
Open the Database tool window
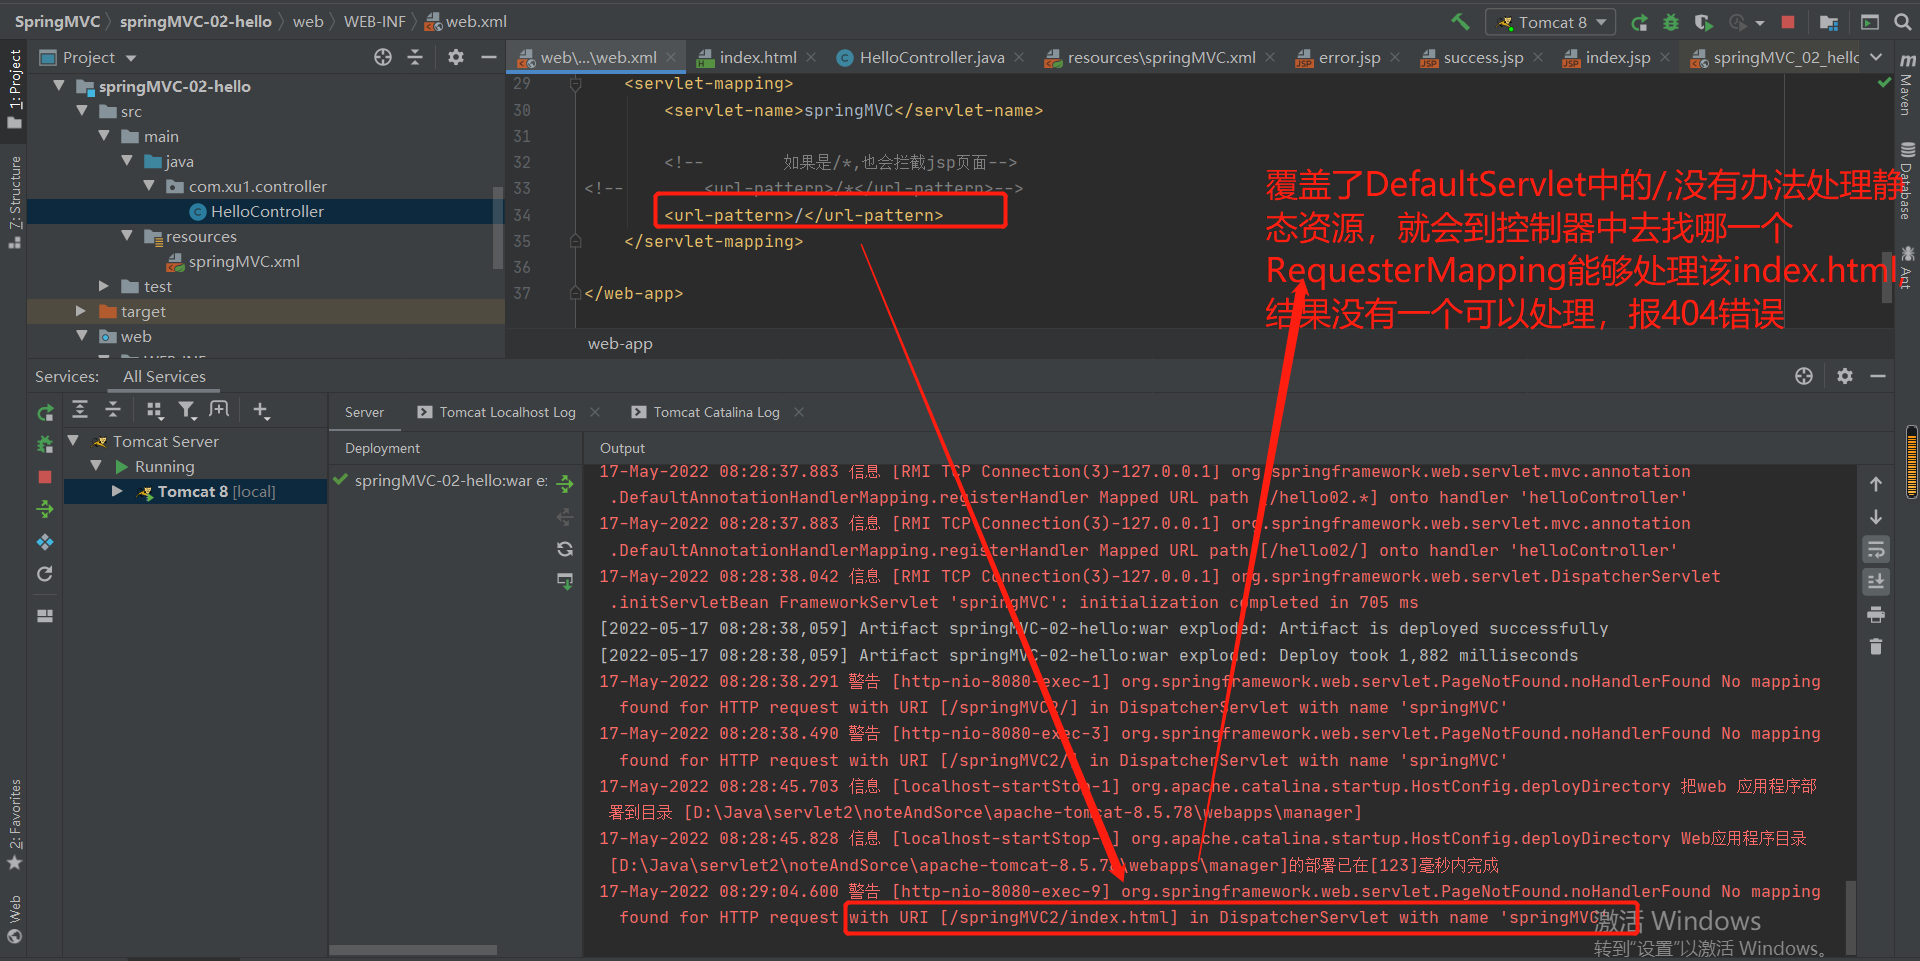(1907, 181)
